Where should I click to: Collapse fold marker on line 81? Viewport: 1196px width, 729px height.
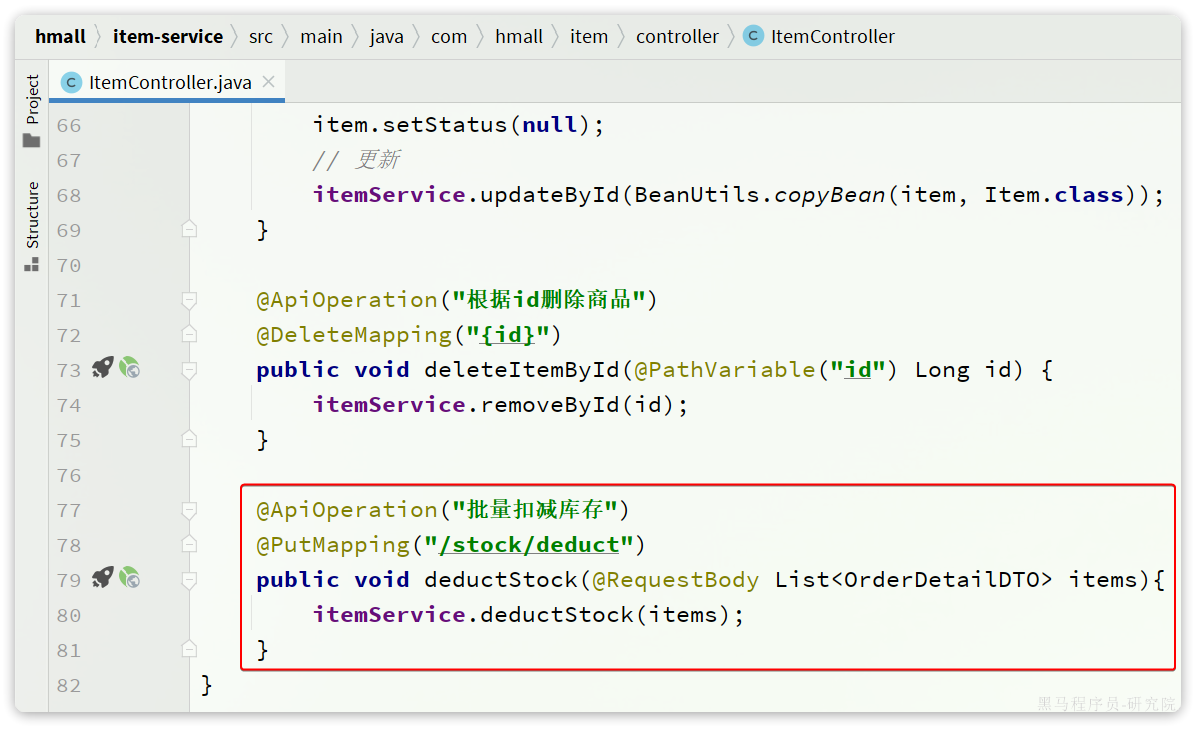click(x=189, y=650)
